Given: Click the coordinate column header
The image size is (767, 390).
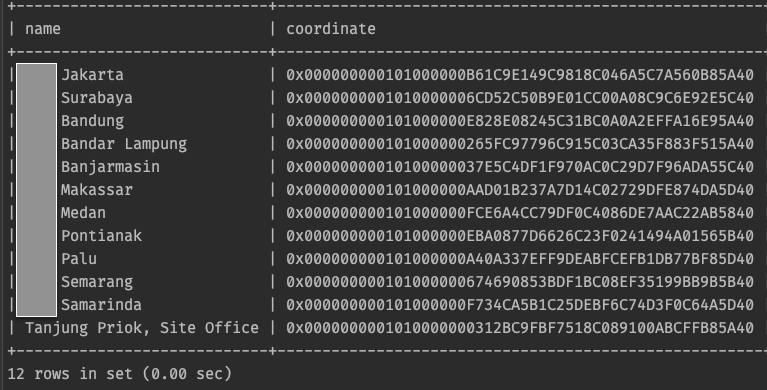Looking at the screenshot, I should pos(331,29).
